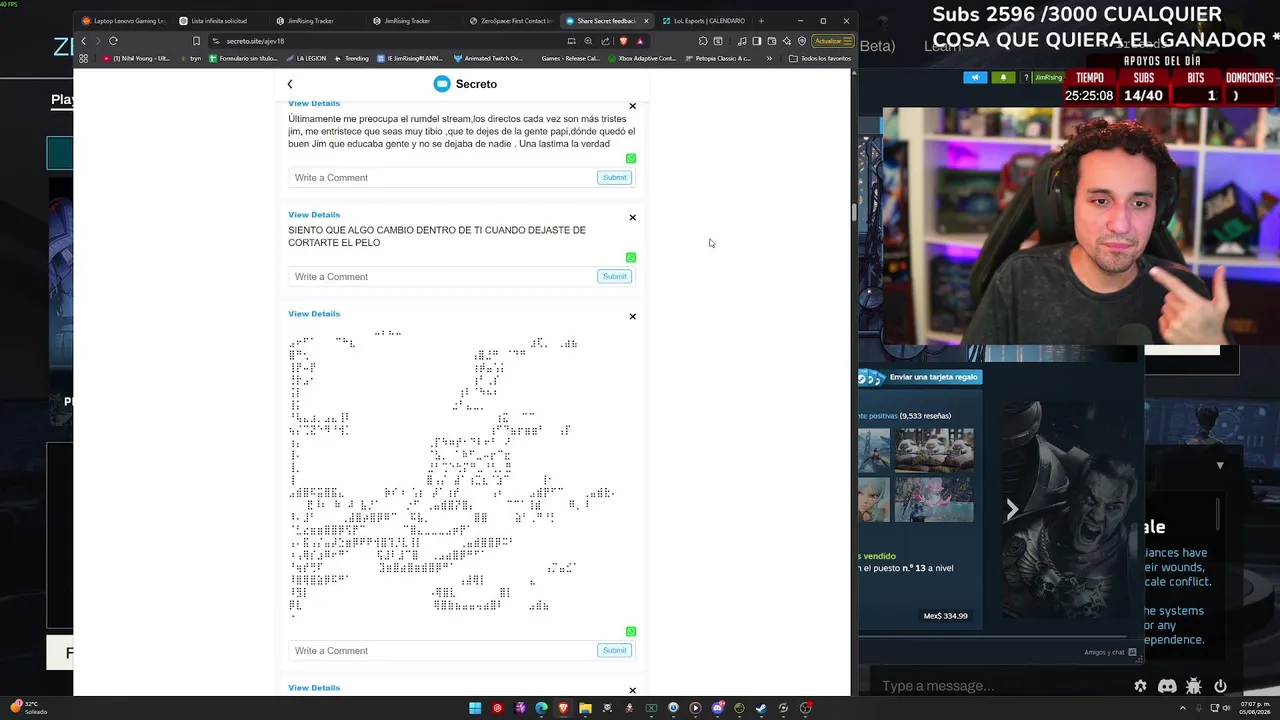Reload the page in Brave
The image size is (1280, 720).
113,41
